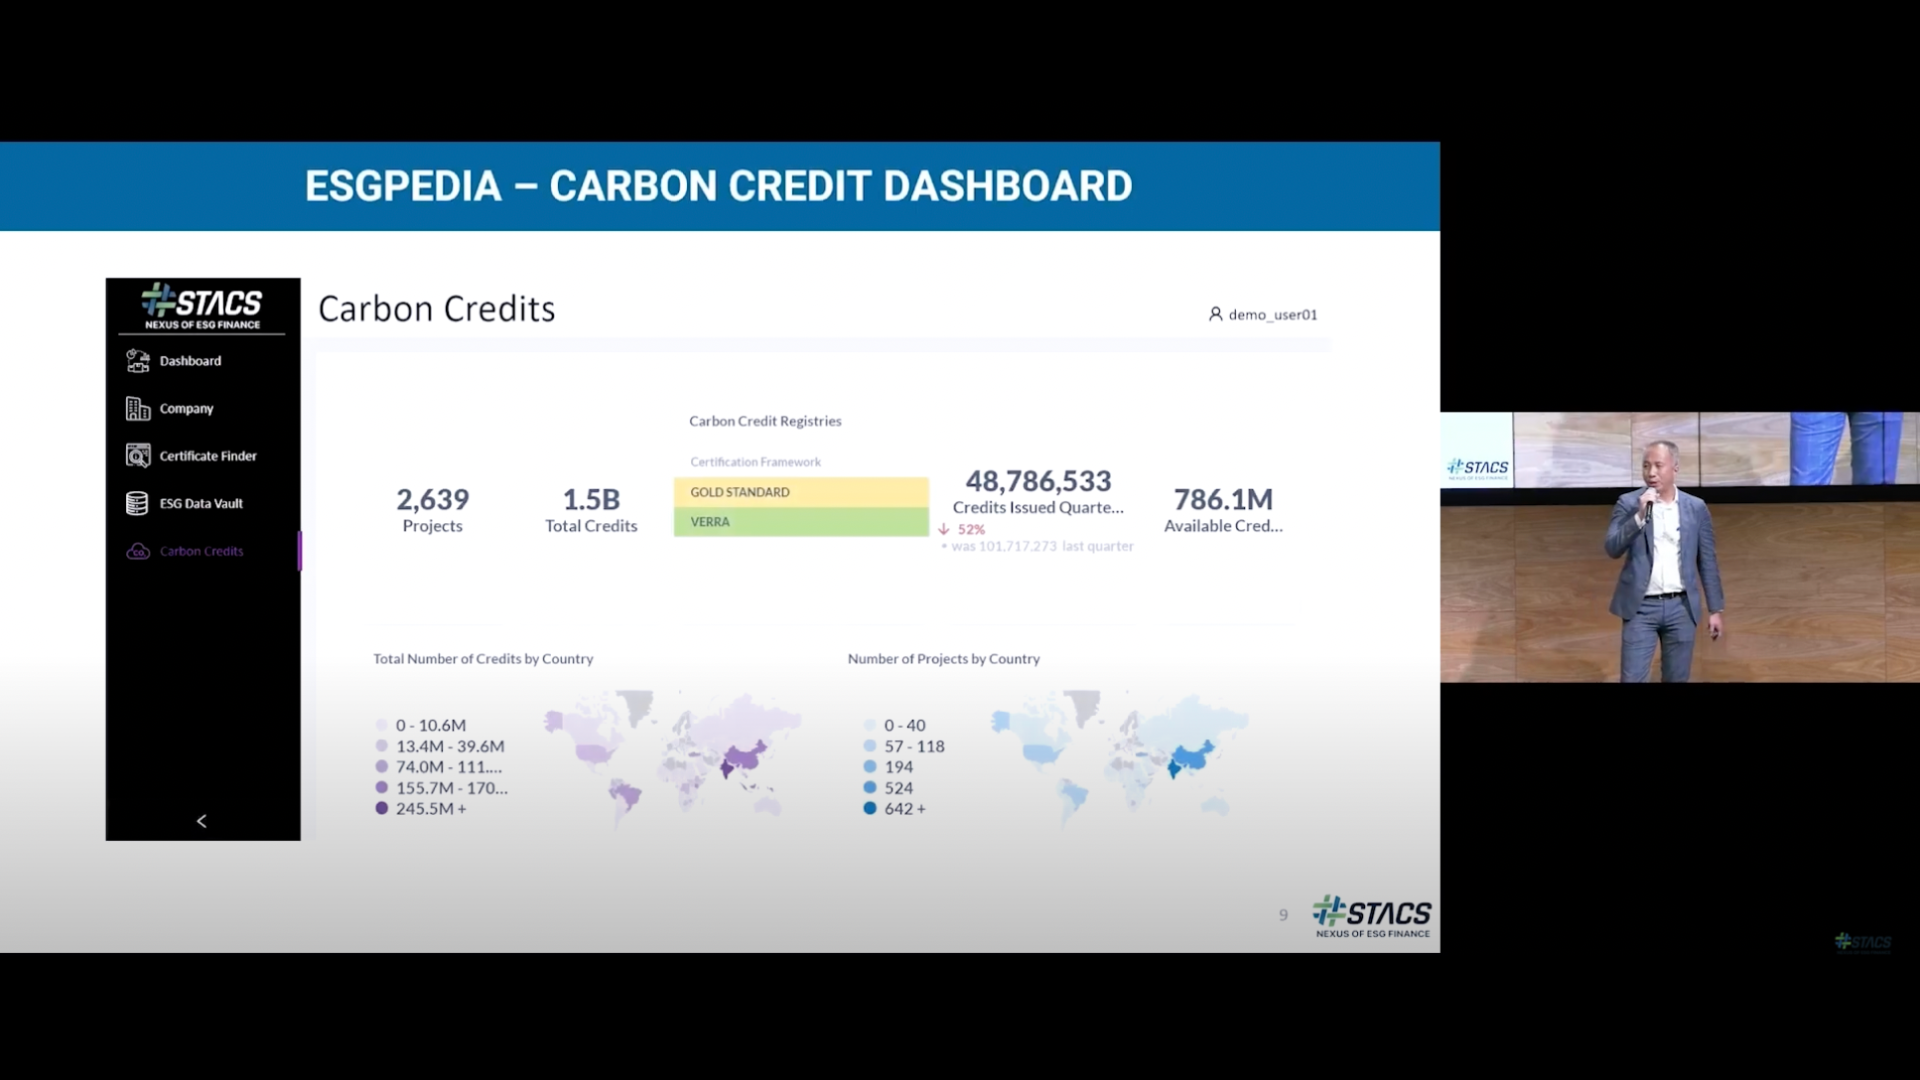This screenshot has width=1920, height=1080.
Task: Click the blue projects-by-country world map
Action: [1120, 757]
